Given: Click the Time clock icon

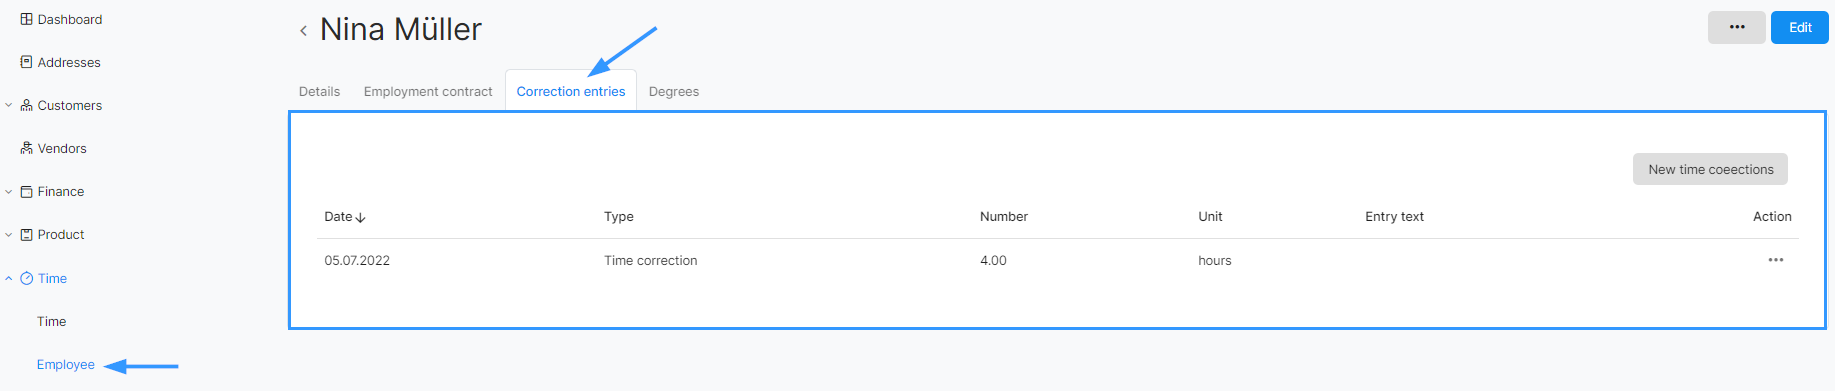Looking at the screenshot, I should 26,278.
